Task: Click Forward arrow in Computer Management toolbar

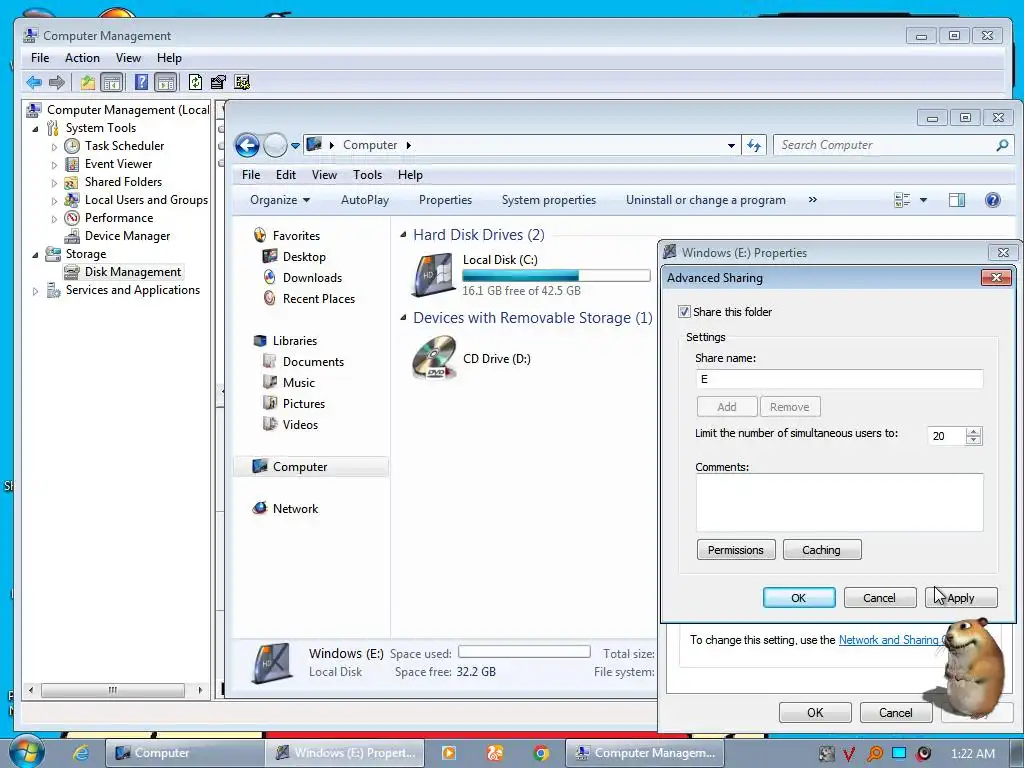Action: tap(57, 82)
